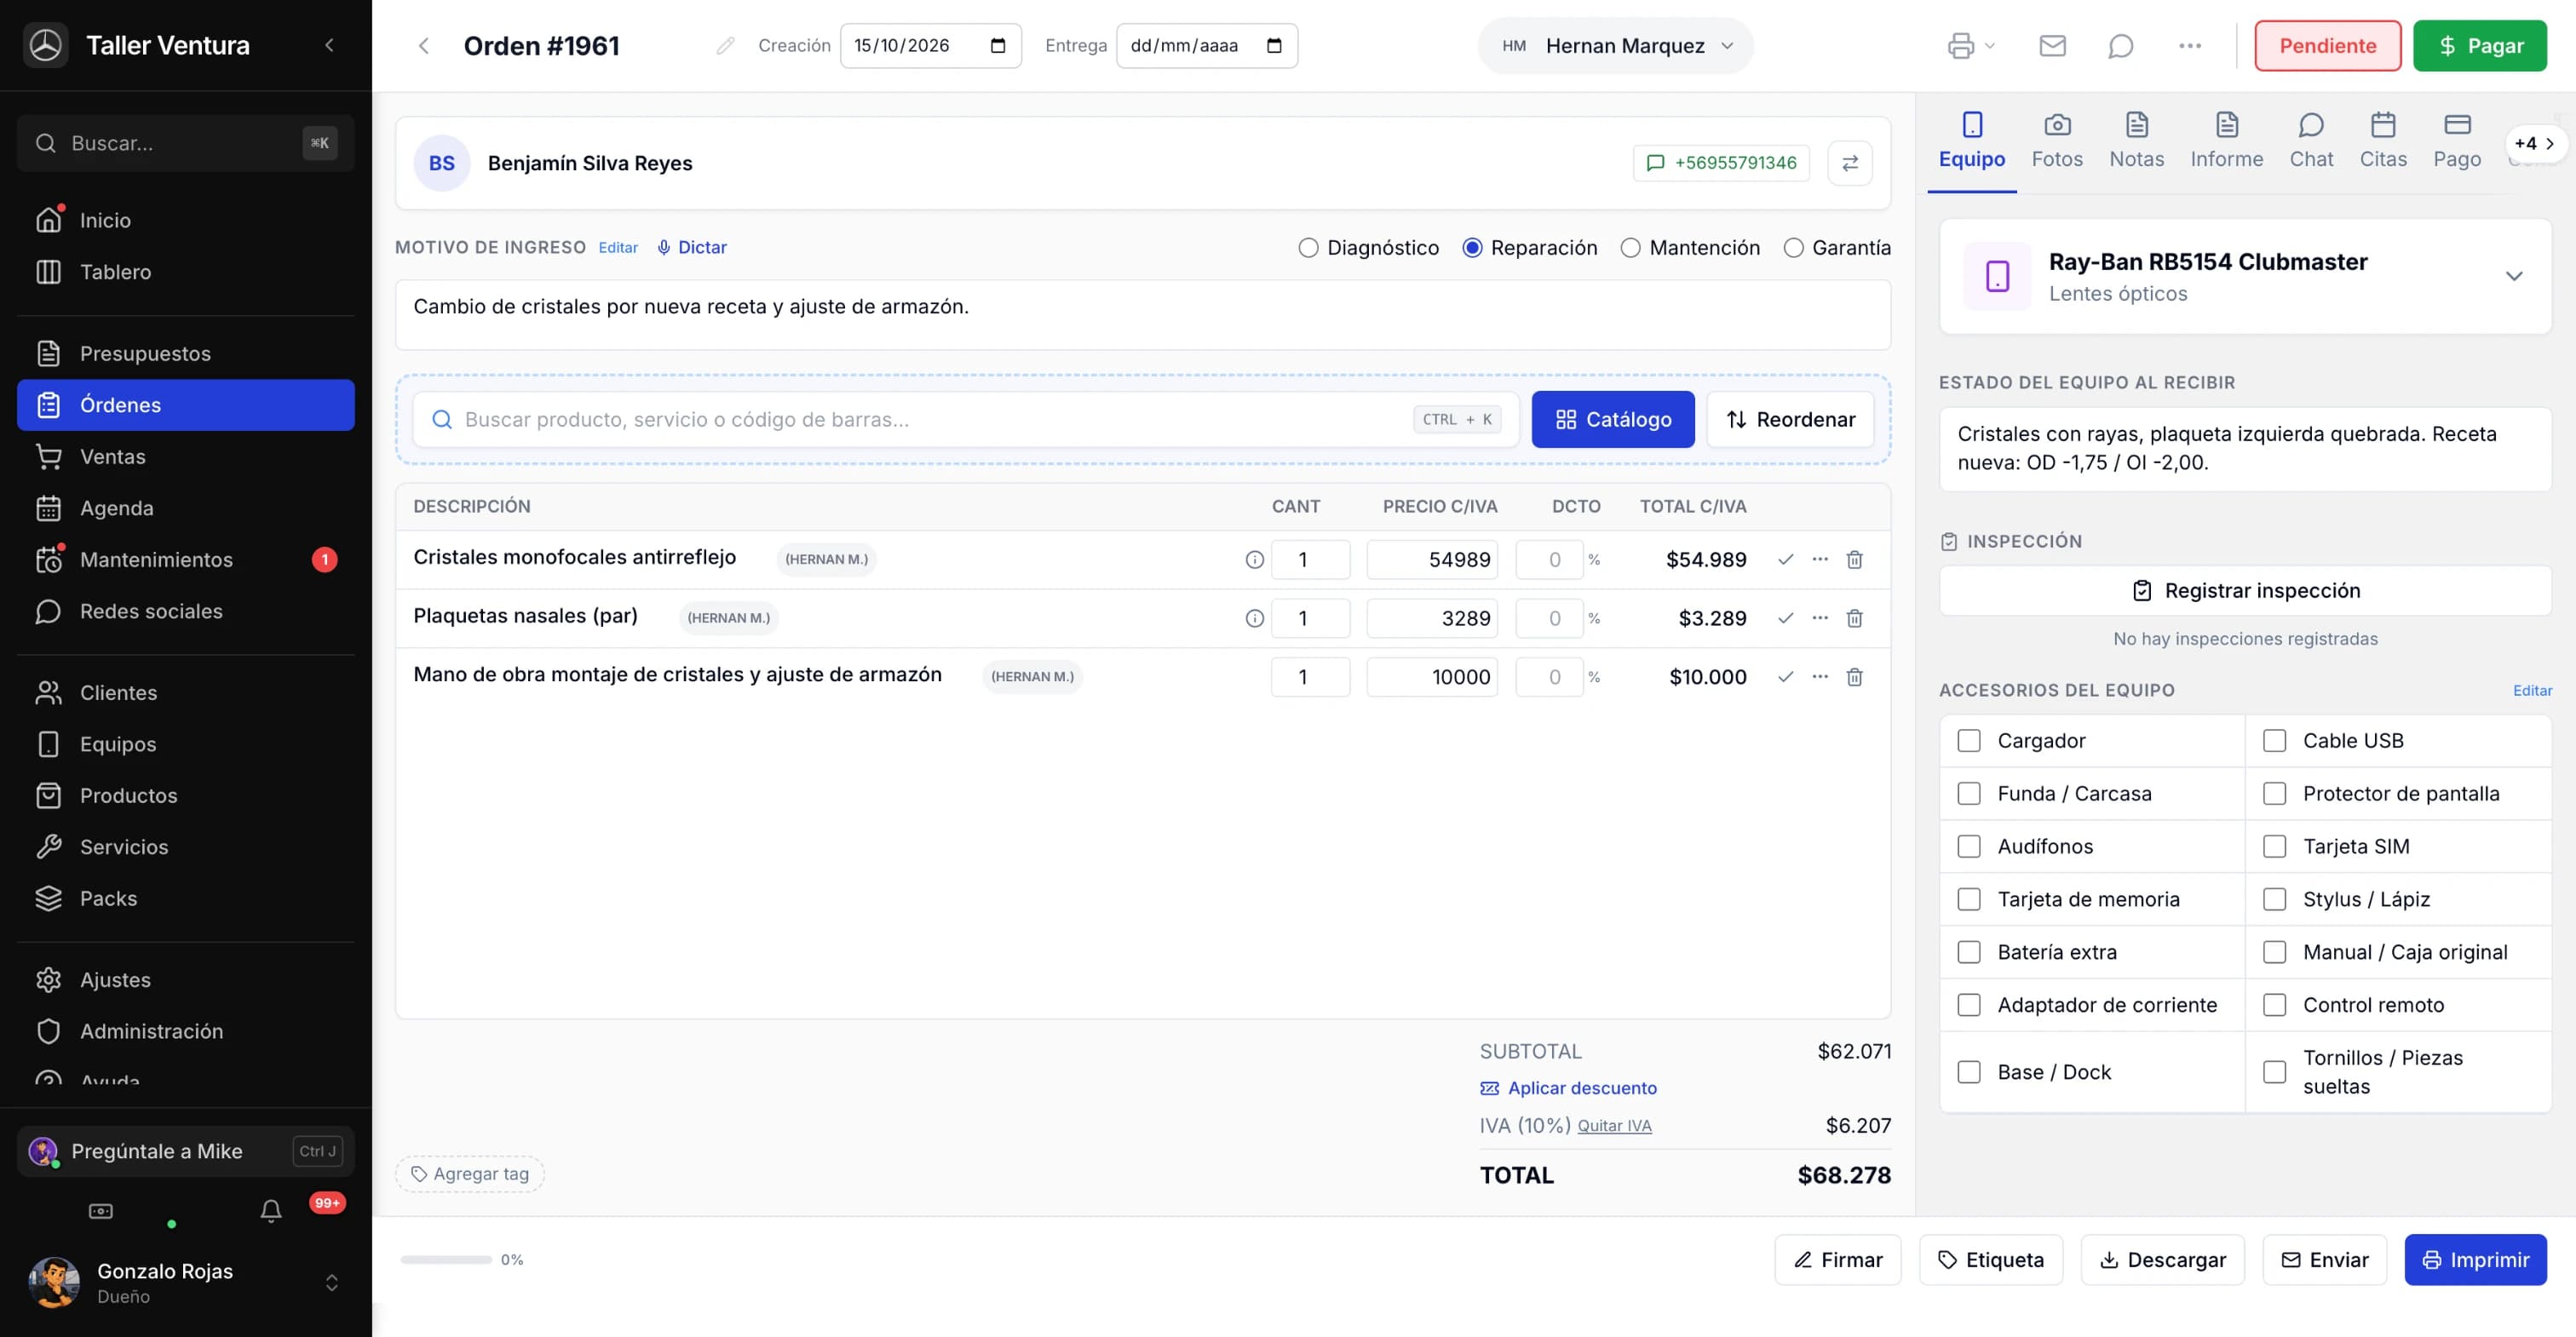The image size is (2576, 1337).
Task: Open Mantenimientos in the sidebar
Action: [186, 560]
